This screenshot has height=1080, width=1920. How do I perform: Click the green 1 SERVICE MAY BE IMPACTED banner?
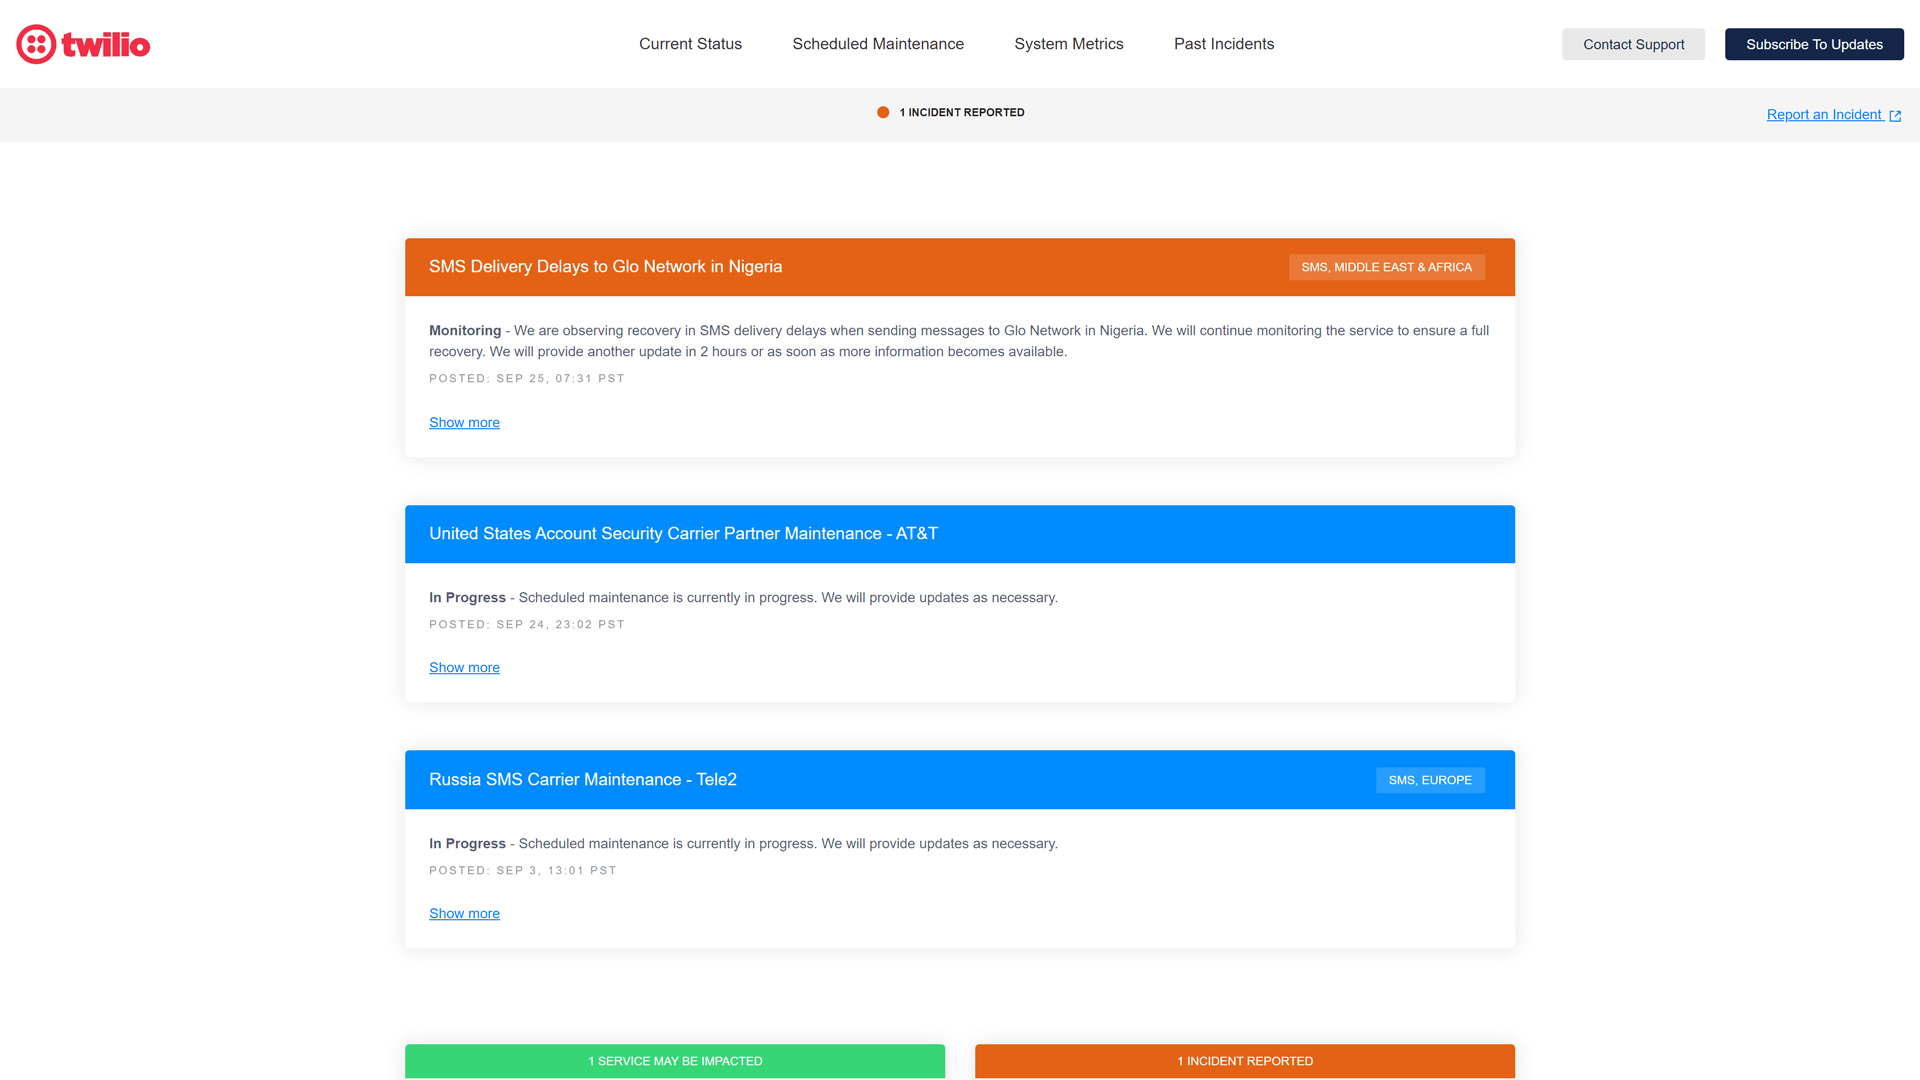pyautogui.click(x=675, y=1061)
